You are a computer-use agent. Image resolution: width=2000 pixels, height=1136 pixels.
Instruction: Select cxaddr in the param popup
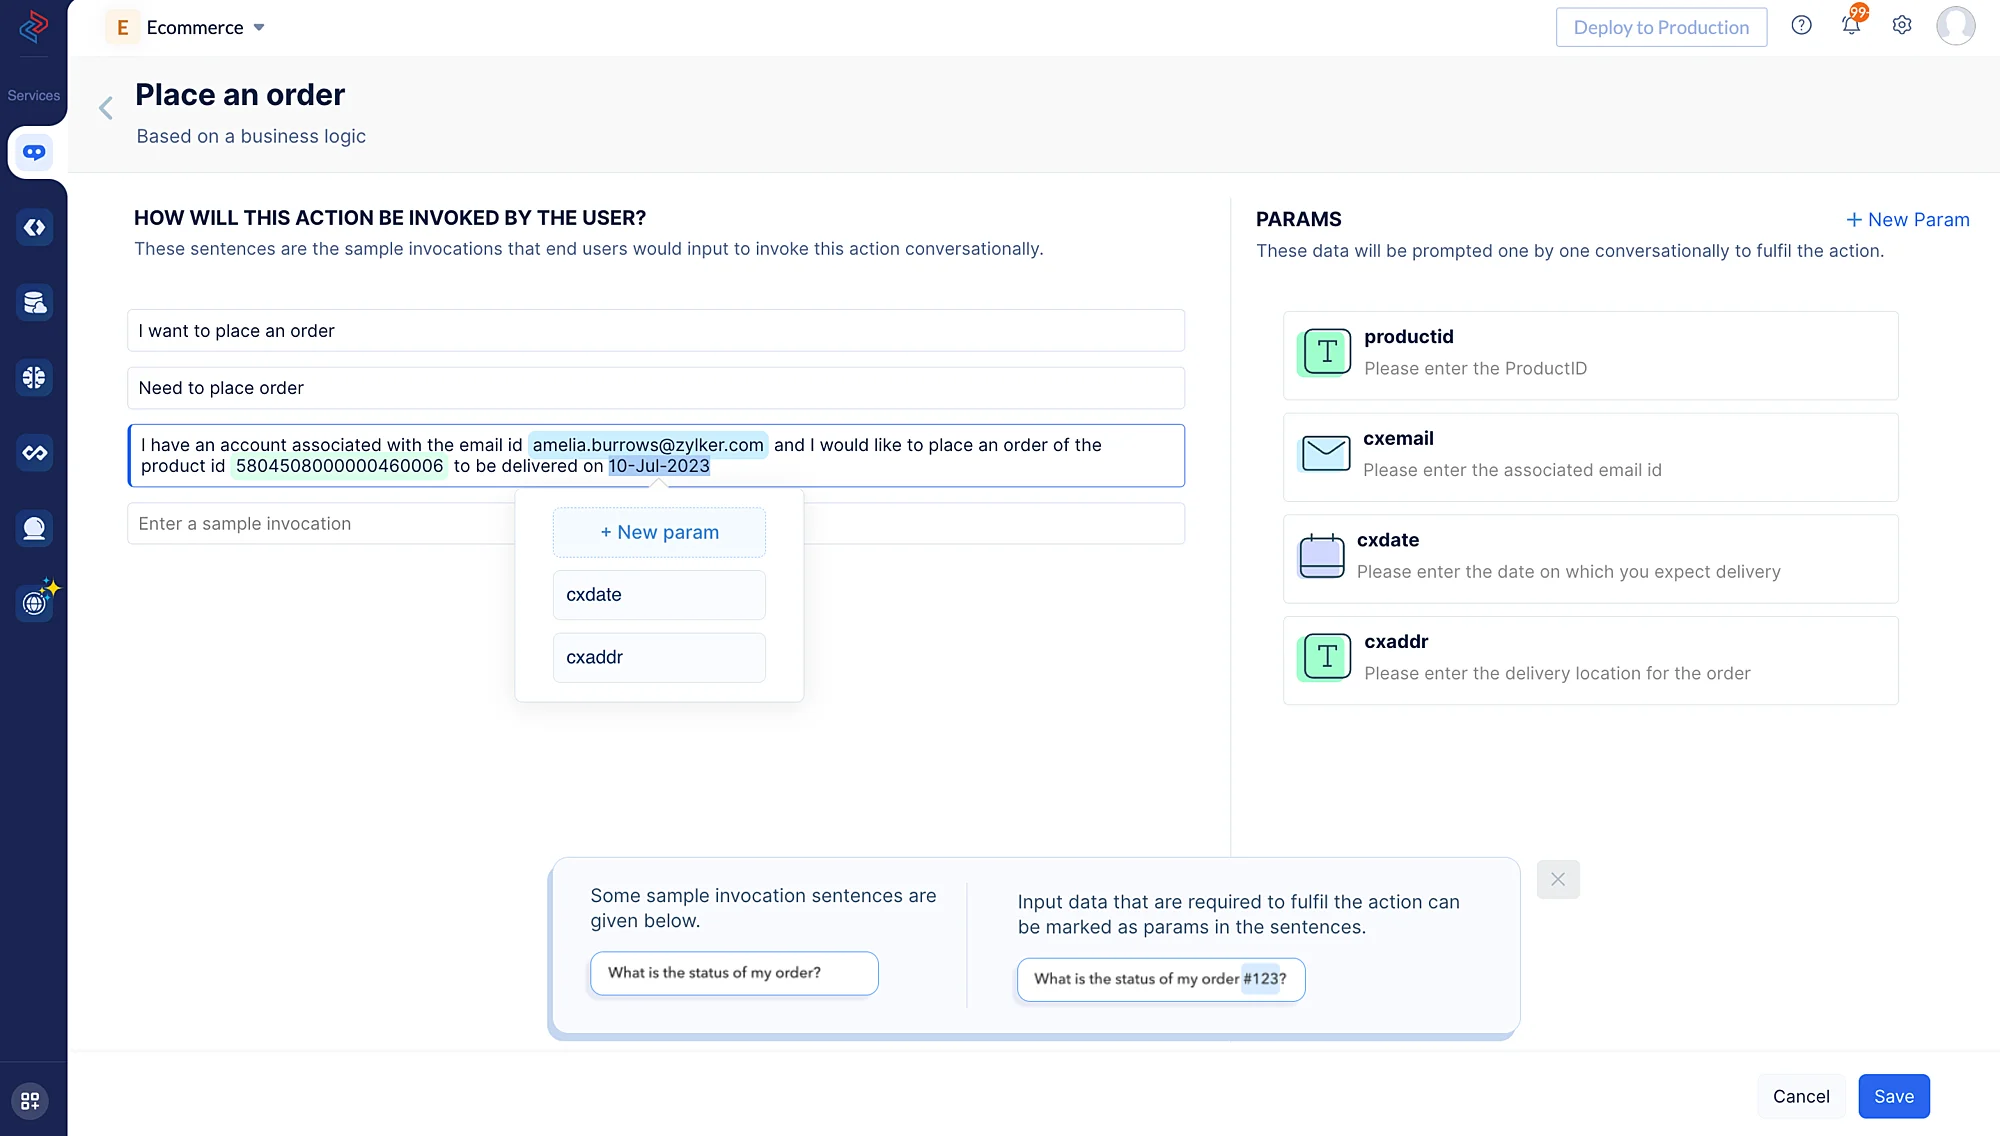tap(659, 657)
